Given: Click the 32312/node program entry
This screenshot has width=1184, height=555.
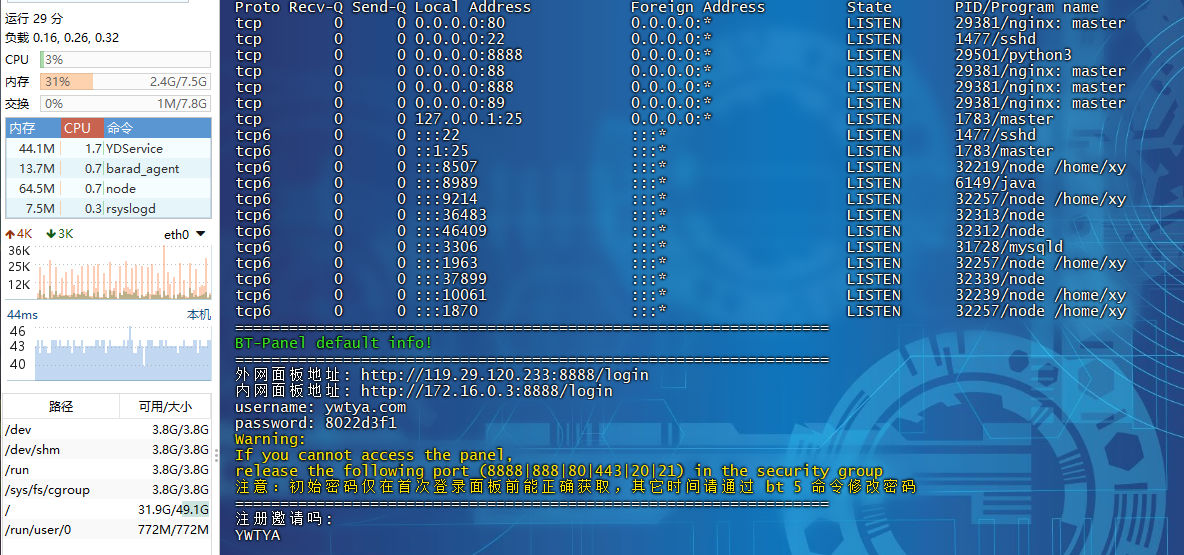Looking at the screenshot, I should (x=1000, y=231).
